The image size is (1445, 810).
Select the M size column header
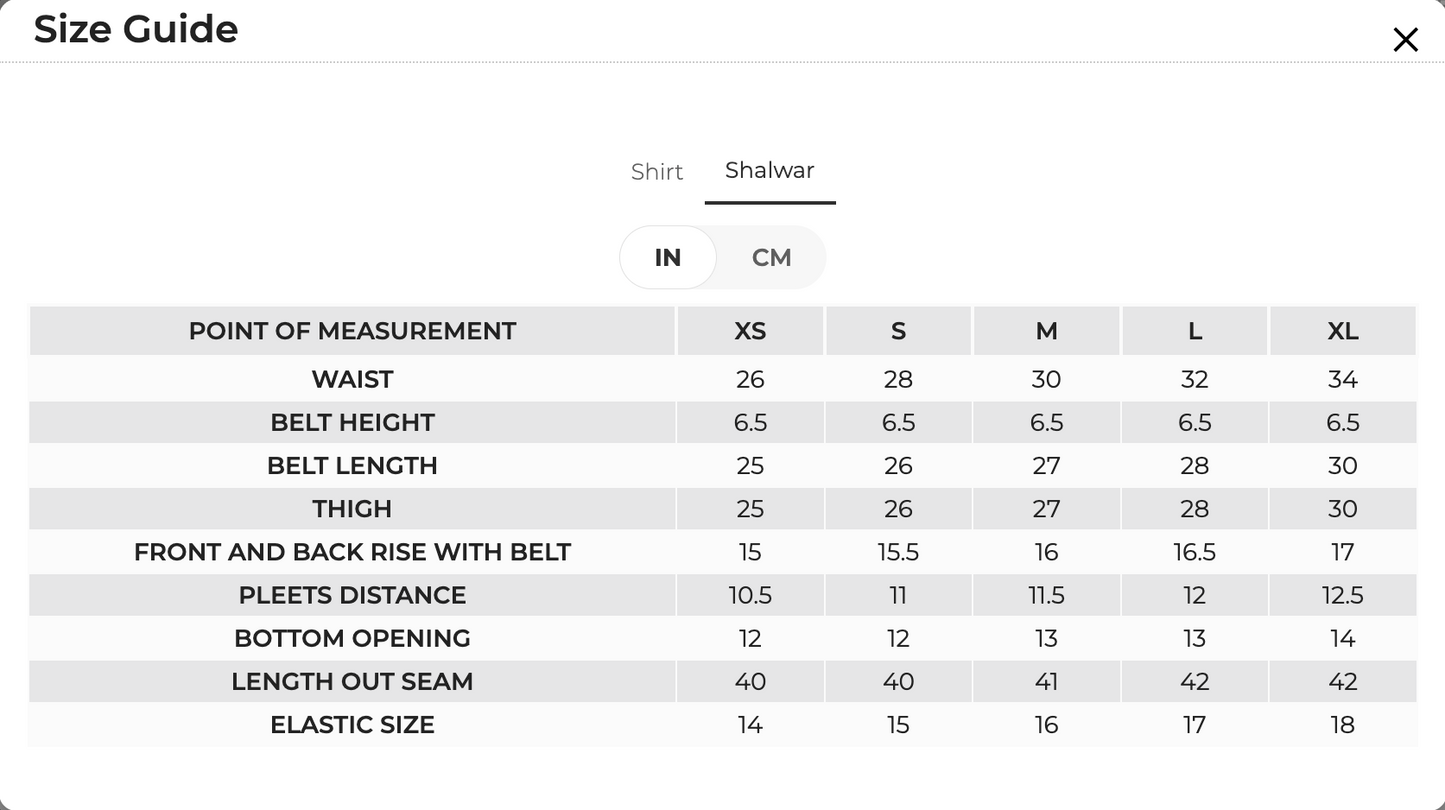[x=1046, y=331]
